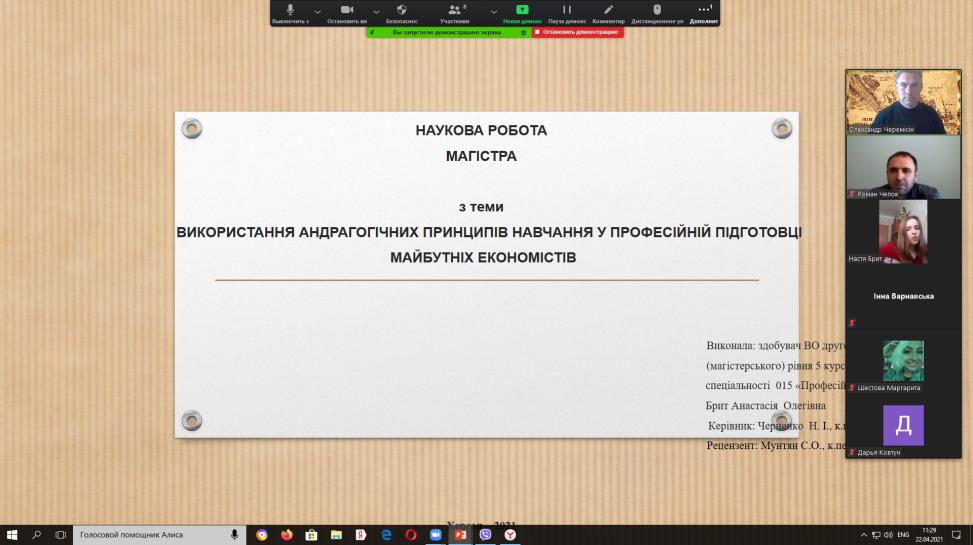The image size is (973, 545).
Task: Click the red Stop demonstration button
Action: pos(577,32)
